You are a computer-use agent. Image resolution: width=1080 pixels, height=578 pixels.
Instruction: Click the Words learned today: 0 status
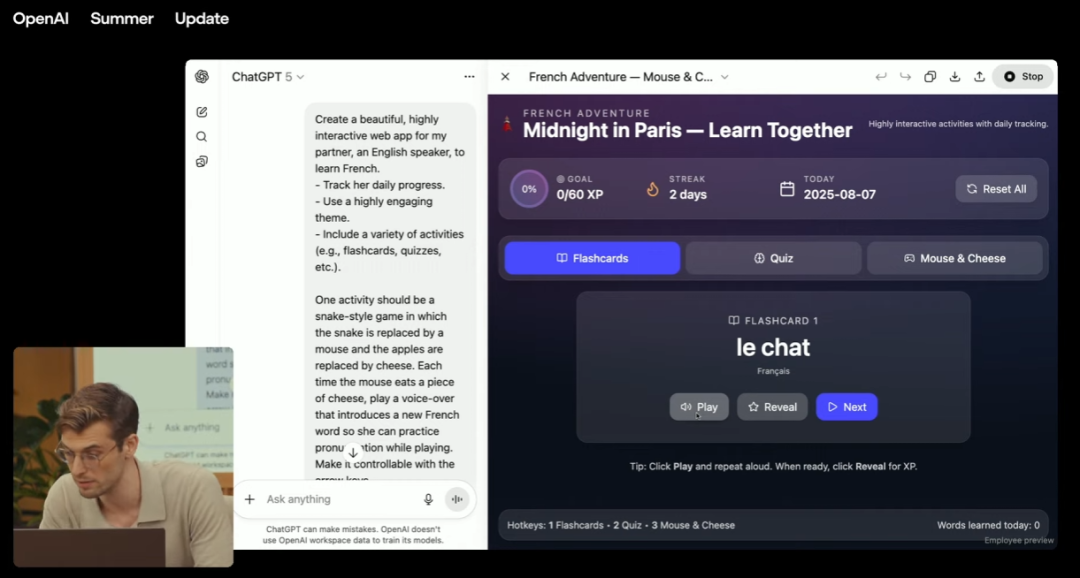tap(988, 525)
